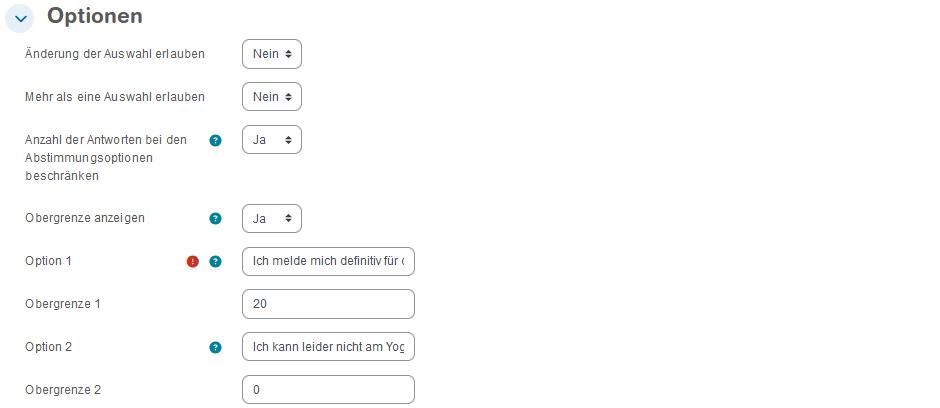Click the Option 2 text field
The image size is (940, 408).
pyautogui.click(x=328, y=347)
